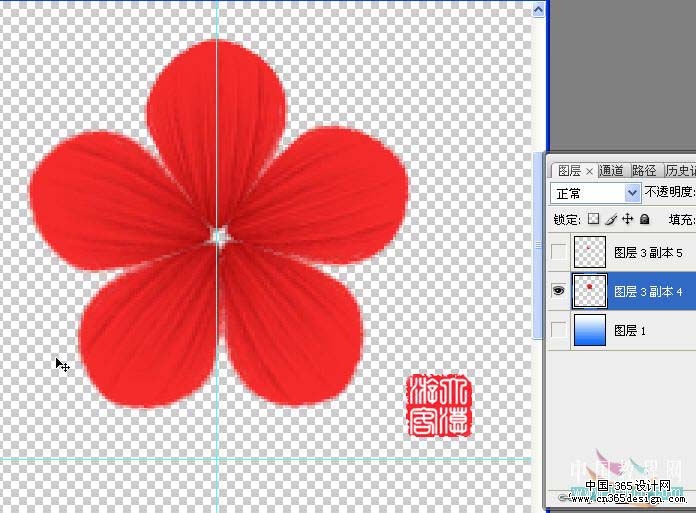Click the 图层 3 副本 4 layer thumbnail
Viewport: 696px width, 513px height.
coord(590,291)
